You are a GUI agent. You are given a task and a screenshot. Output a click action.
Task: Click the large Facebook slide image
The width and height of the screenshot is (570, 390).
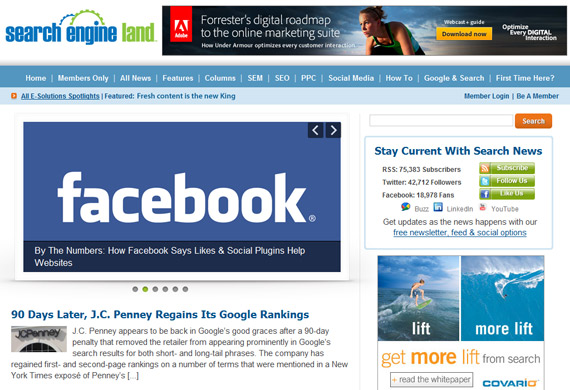(182, 181)
